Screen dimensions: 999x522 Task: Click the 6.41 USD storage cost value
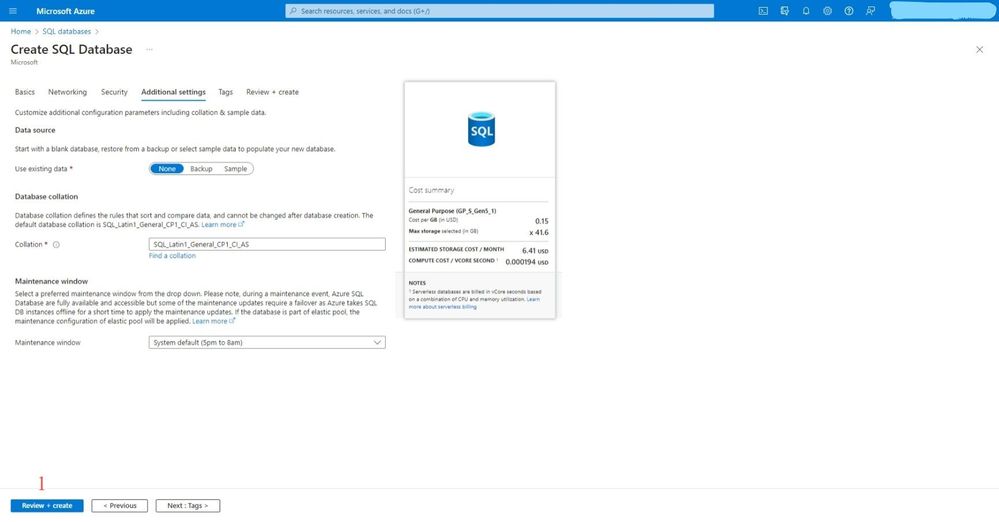pos(535,251)
